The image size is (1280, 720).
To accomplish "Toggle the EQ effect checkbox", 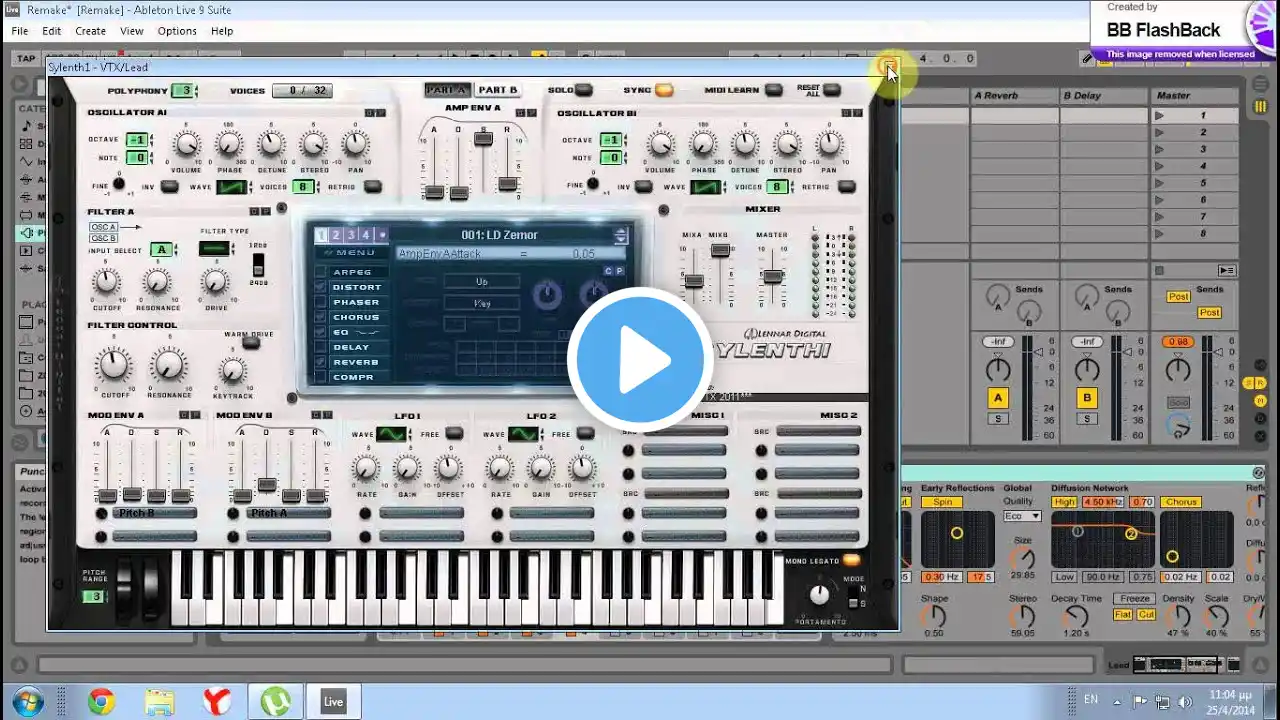I will pos(321,332).
